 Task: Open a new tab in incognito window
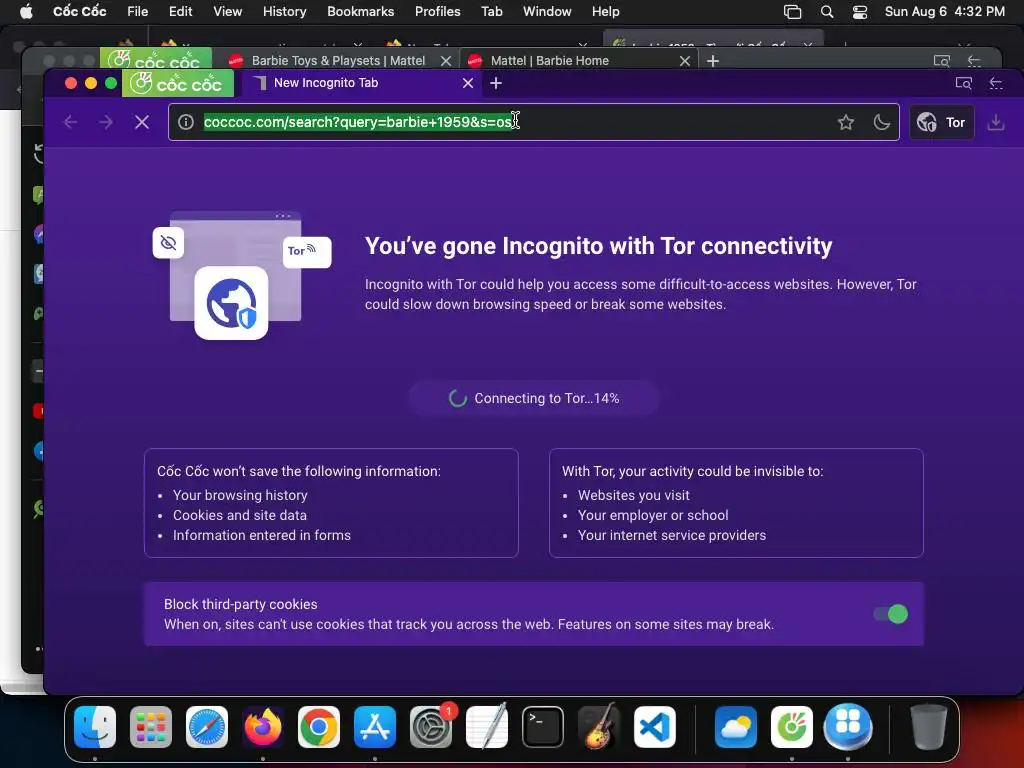[x=496, y=83]
